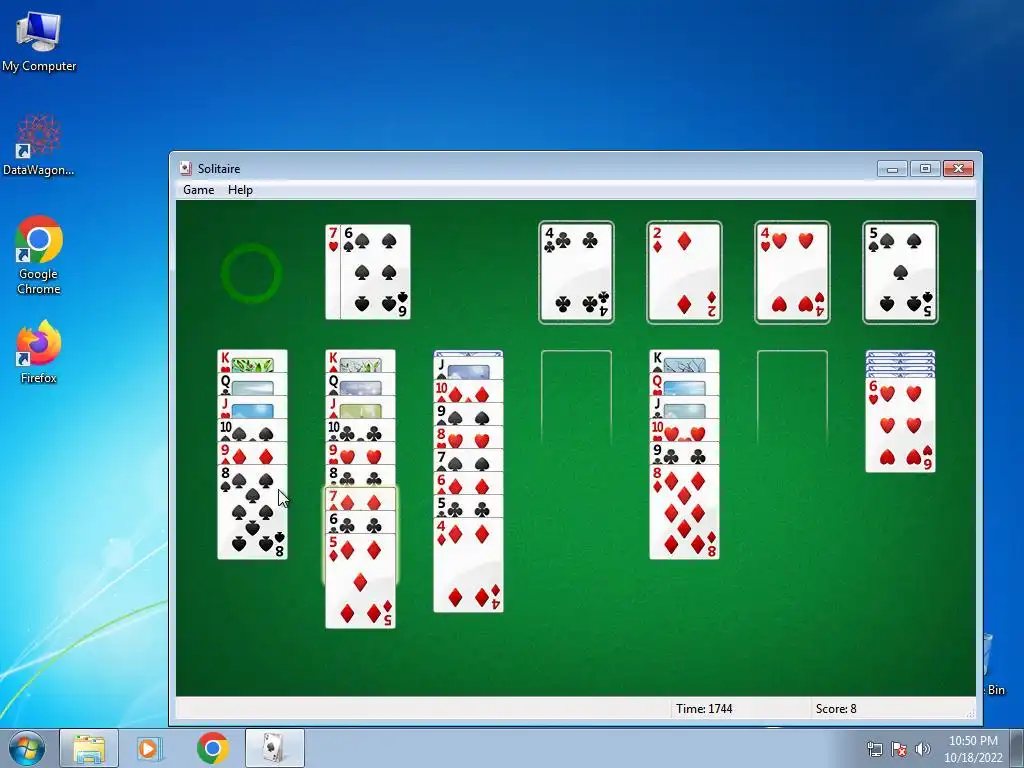
Task: Select the 9 of spades in third column
Action: [x=468, y=415]
